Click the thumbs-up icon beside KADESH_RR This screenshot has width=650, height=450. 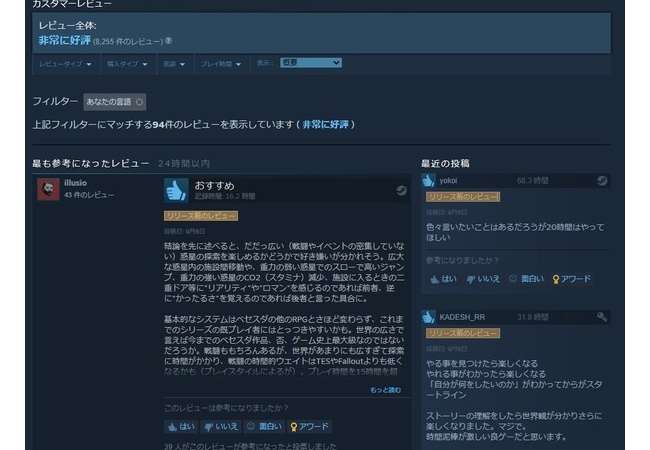(428, 316)
